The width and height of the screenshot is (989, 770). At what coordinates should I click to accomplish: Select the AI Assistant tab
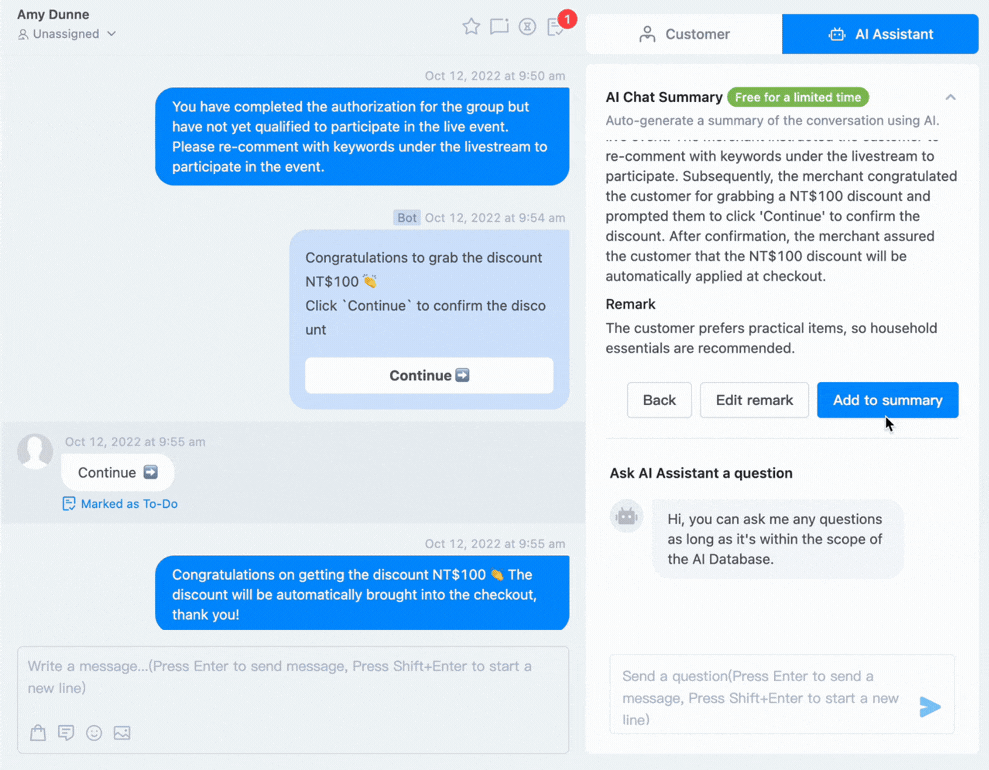click(881, 34)
